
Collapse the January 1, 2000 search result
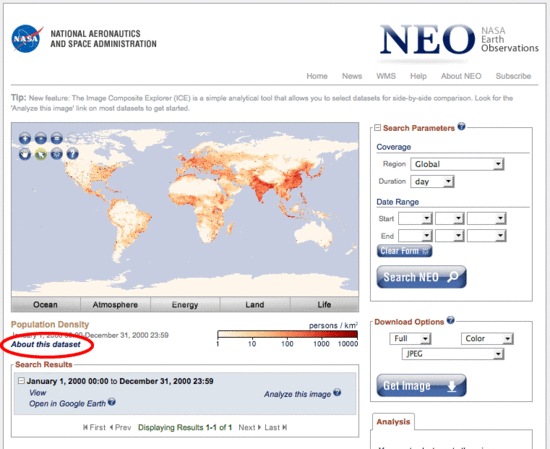(21, 381)
